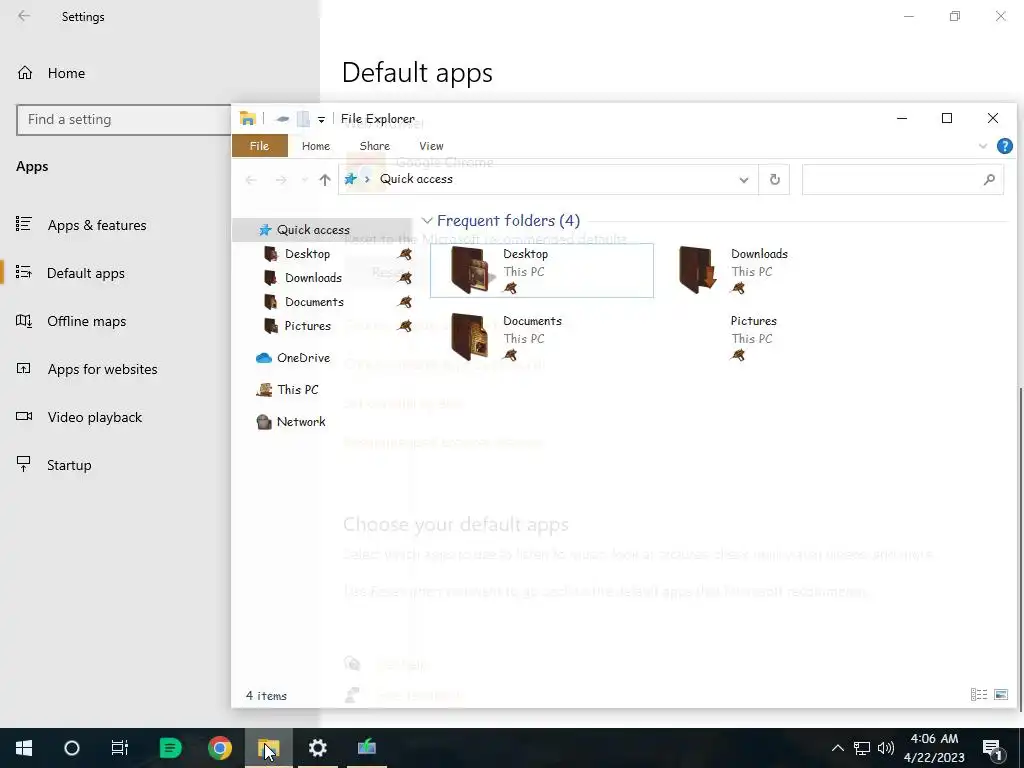Select Downloads in the navigation pane
The height and width of the screenshot is (768, 1024).
(x=313, y=278)
